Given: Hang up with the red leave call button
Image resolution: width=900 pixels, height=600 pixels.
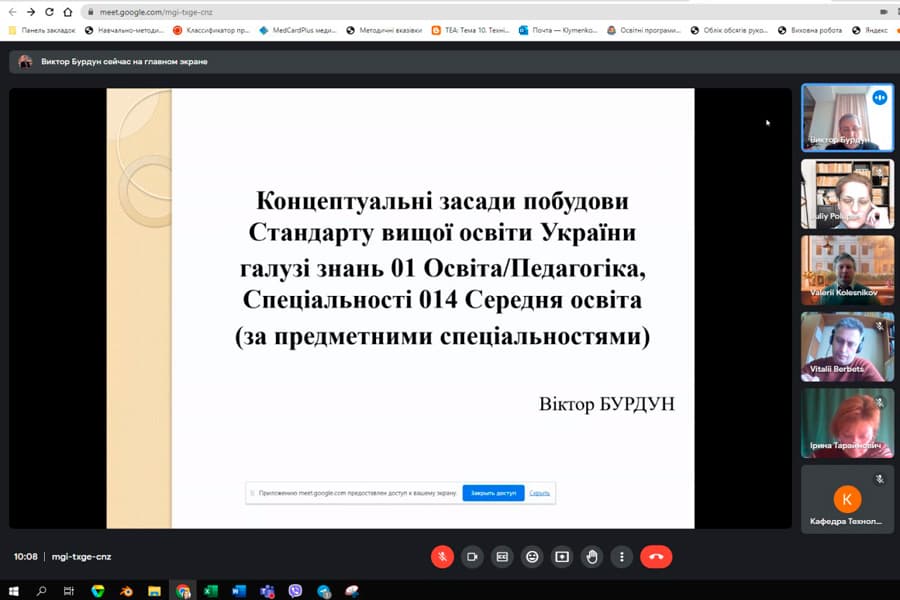Looking at the screenshot, I should click(x=656, y=556).
